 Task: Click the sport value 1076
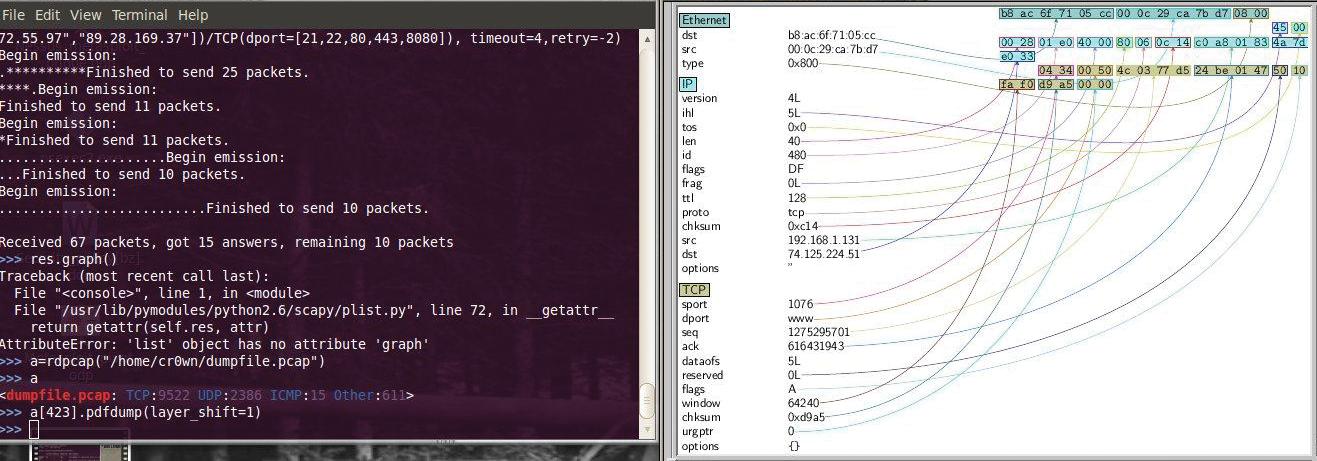point(800,304)
